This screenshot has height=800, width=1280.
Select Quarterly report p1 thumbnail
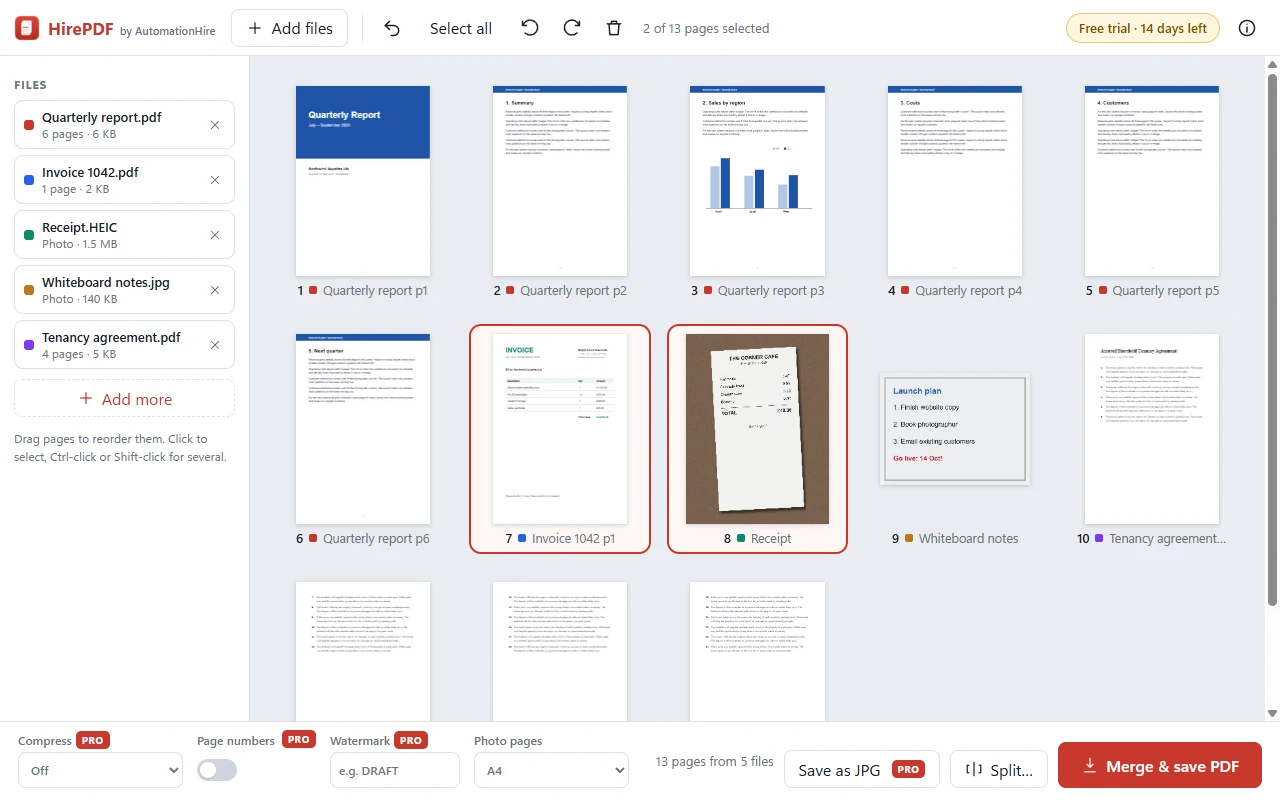(x=363, y=181)
